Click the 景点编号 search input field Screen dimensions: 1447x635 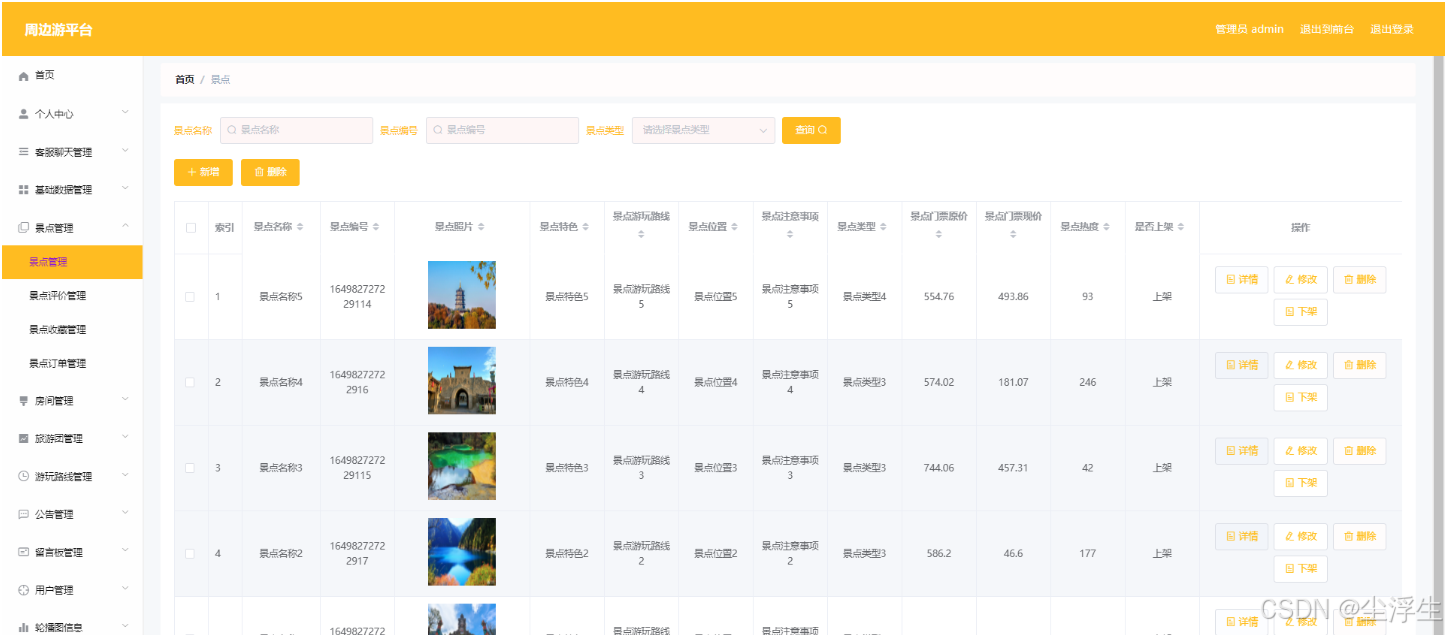coord(502,130)
